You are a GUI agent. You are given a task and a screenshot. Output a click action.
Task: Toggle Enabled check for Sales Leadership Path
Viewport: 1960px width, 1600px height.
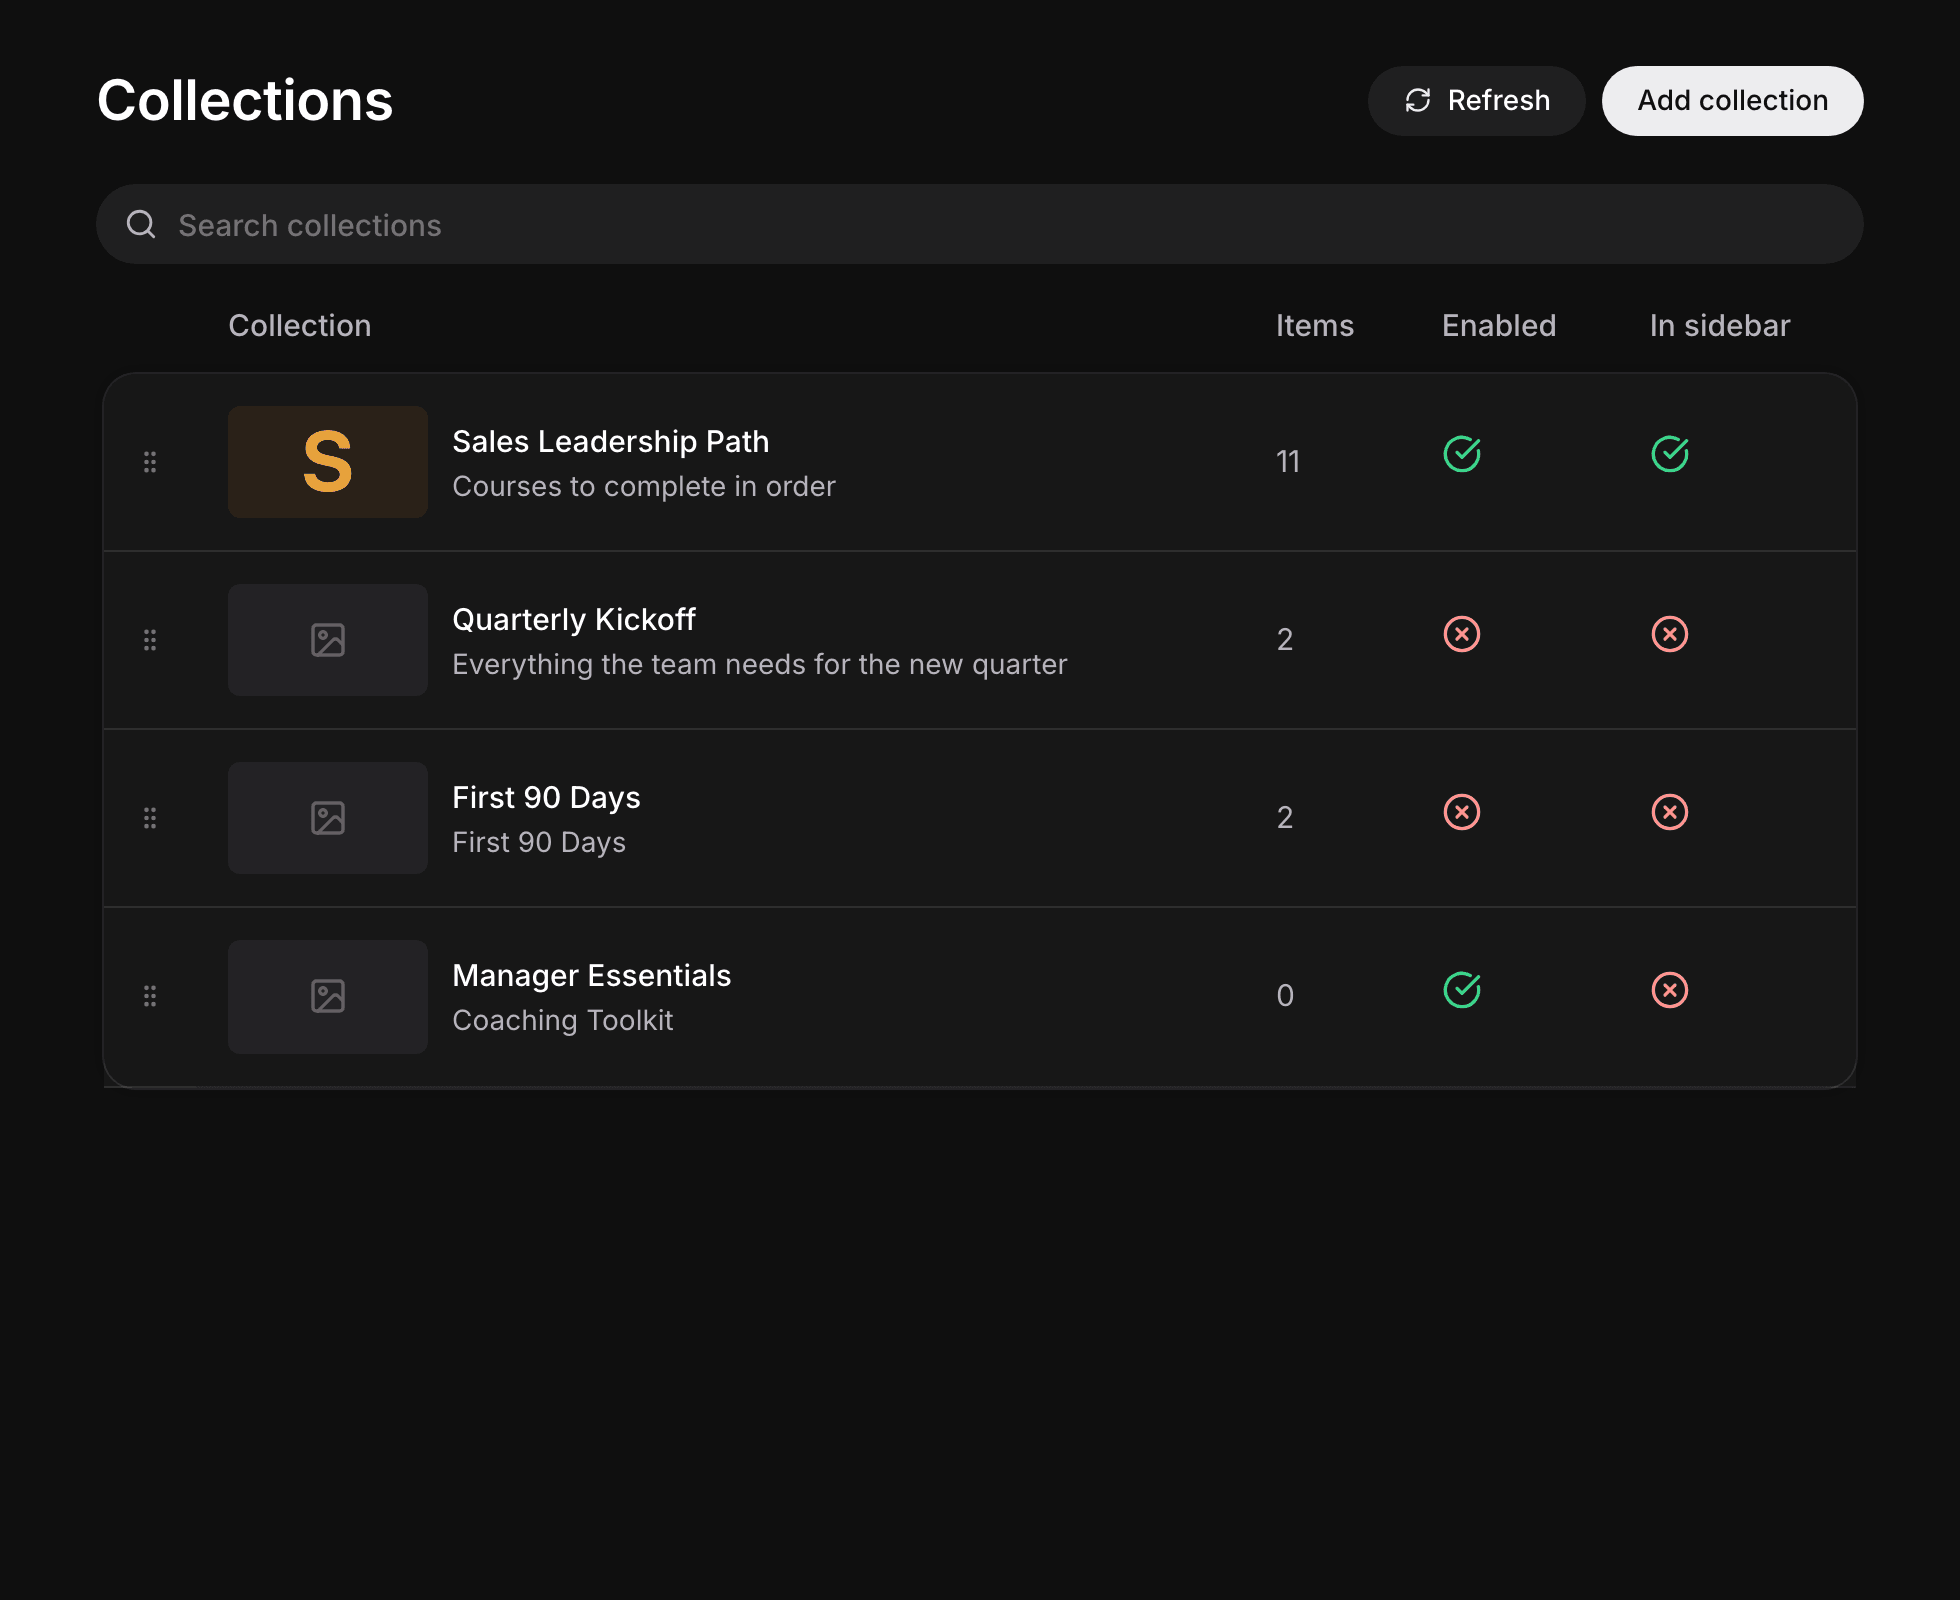(1462, 454)
